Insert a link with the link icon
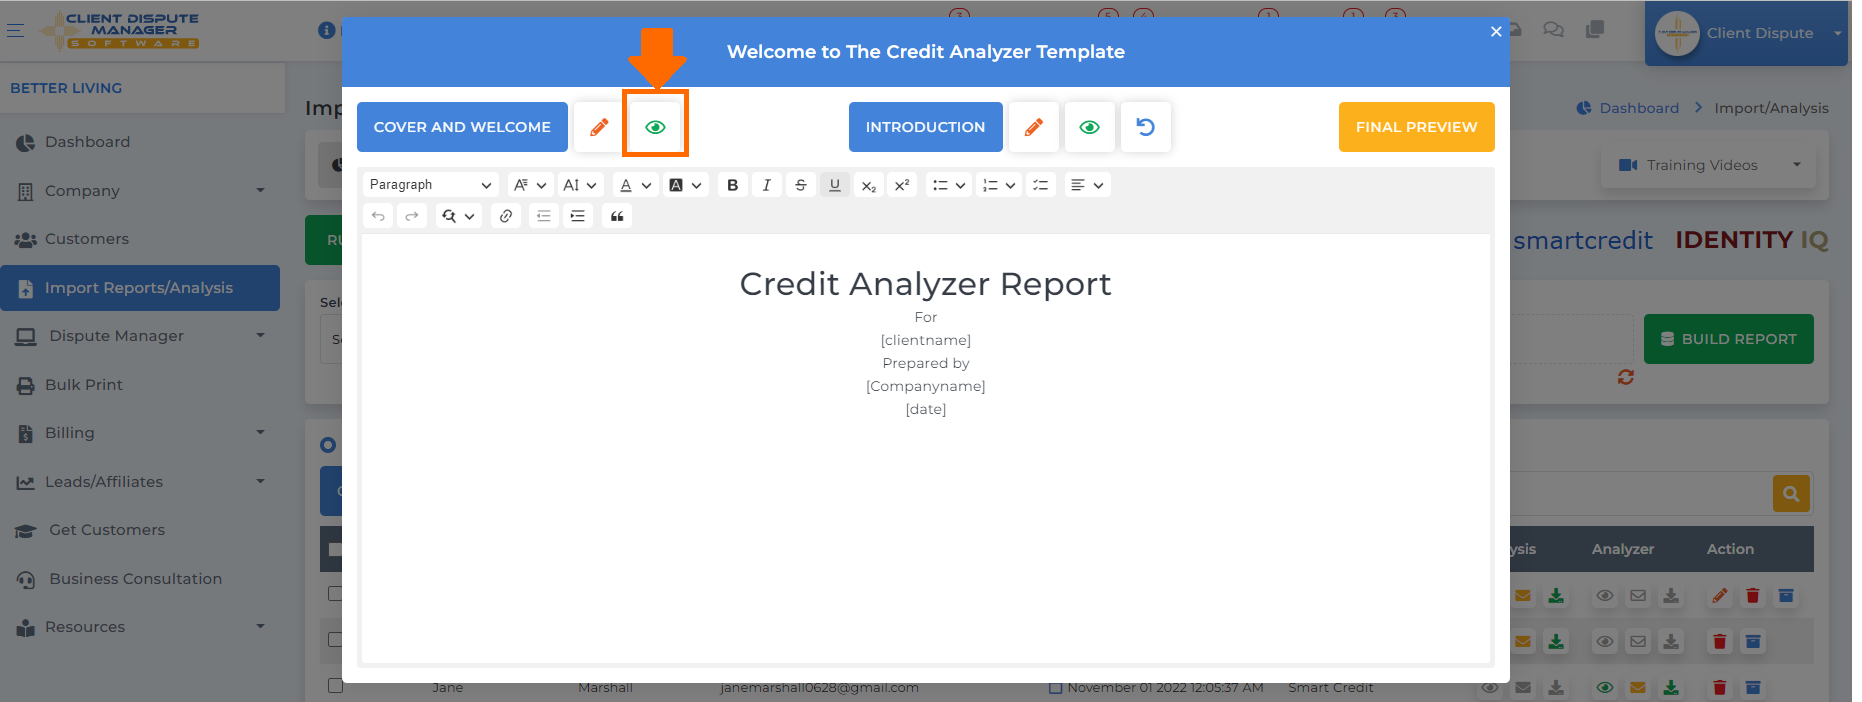This screenshot has width=1862, height=702. tap(506, 216)
